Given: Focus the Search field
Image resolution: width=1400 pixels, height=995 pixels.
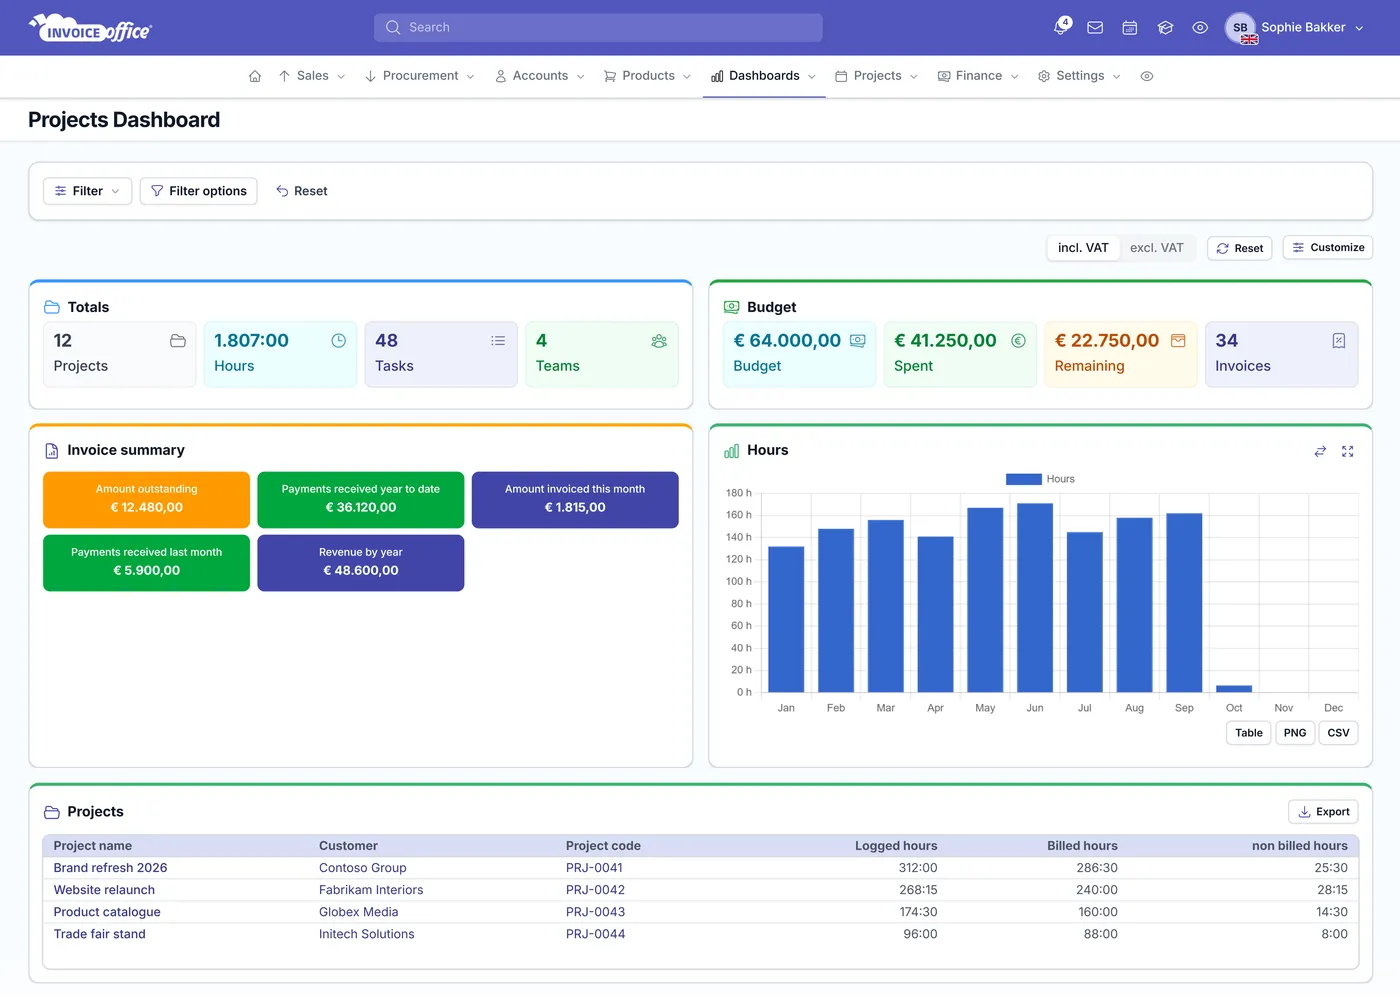Looking at the screenshot, I should pyautogui.click(x=598, y=28).
